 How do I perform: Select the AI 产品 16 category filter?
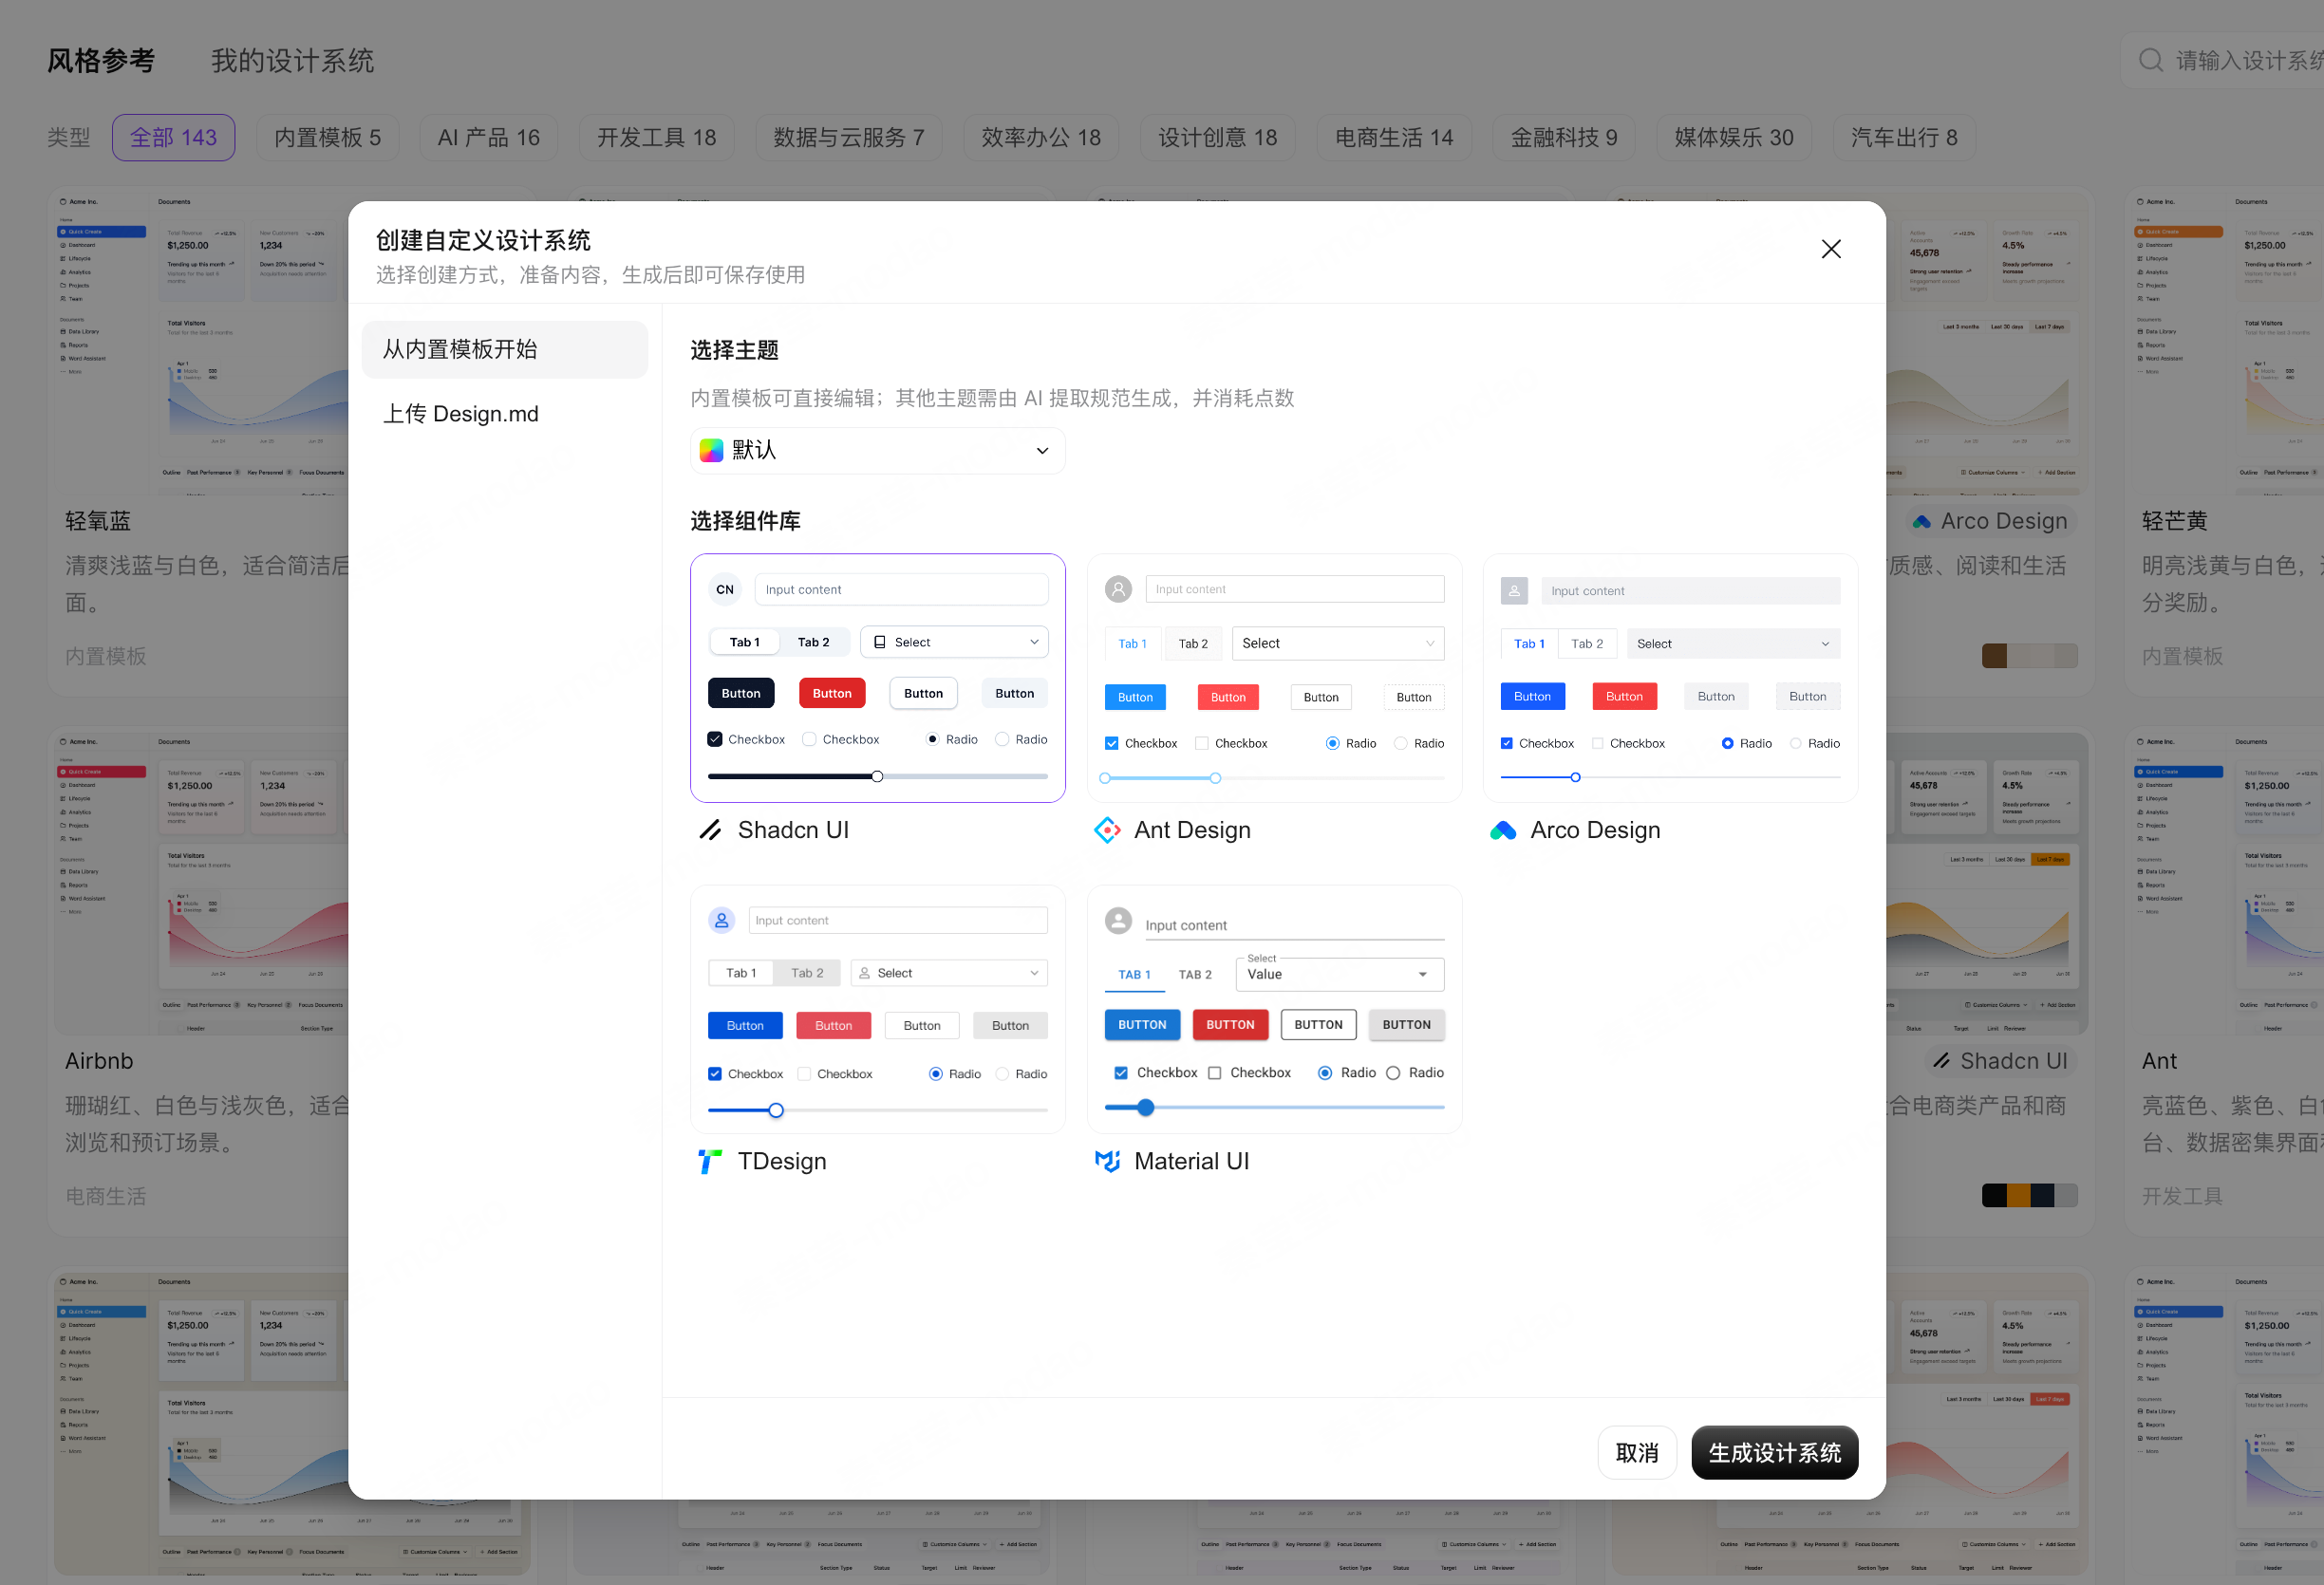(x=489, y=138)
